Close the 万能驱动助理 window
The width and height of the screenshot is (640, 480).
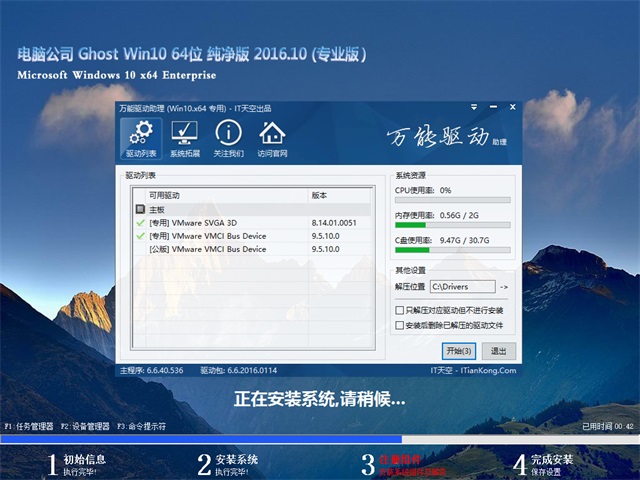513,107
